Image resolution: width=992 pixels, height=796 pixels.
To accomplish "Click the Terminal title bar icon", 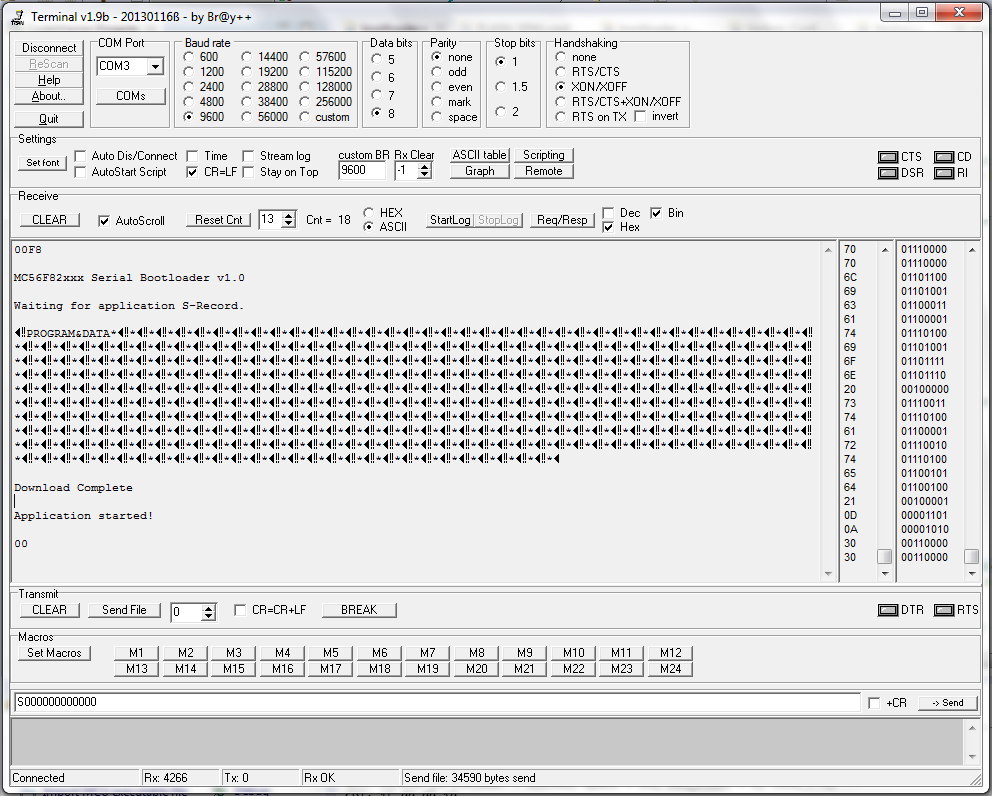I will point(18,13).
